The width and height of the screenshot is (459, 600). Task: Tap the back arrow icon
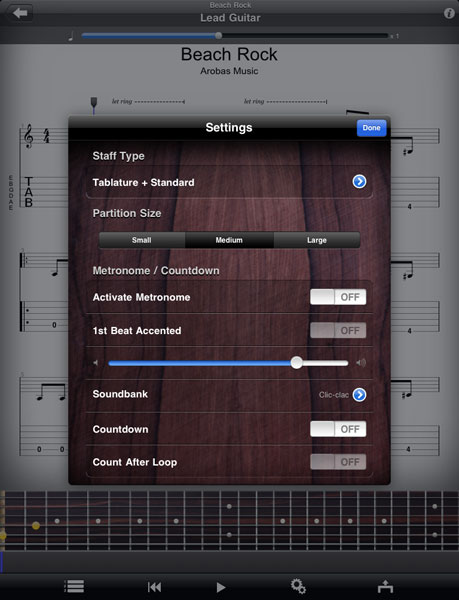20,13
